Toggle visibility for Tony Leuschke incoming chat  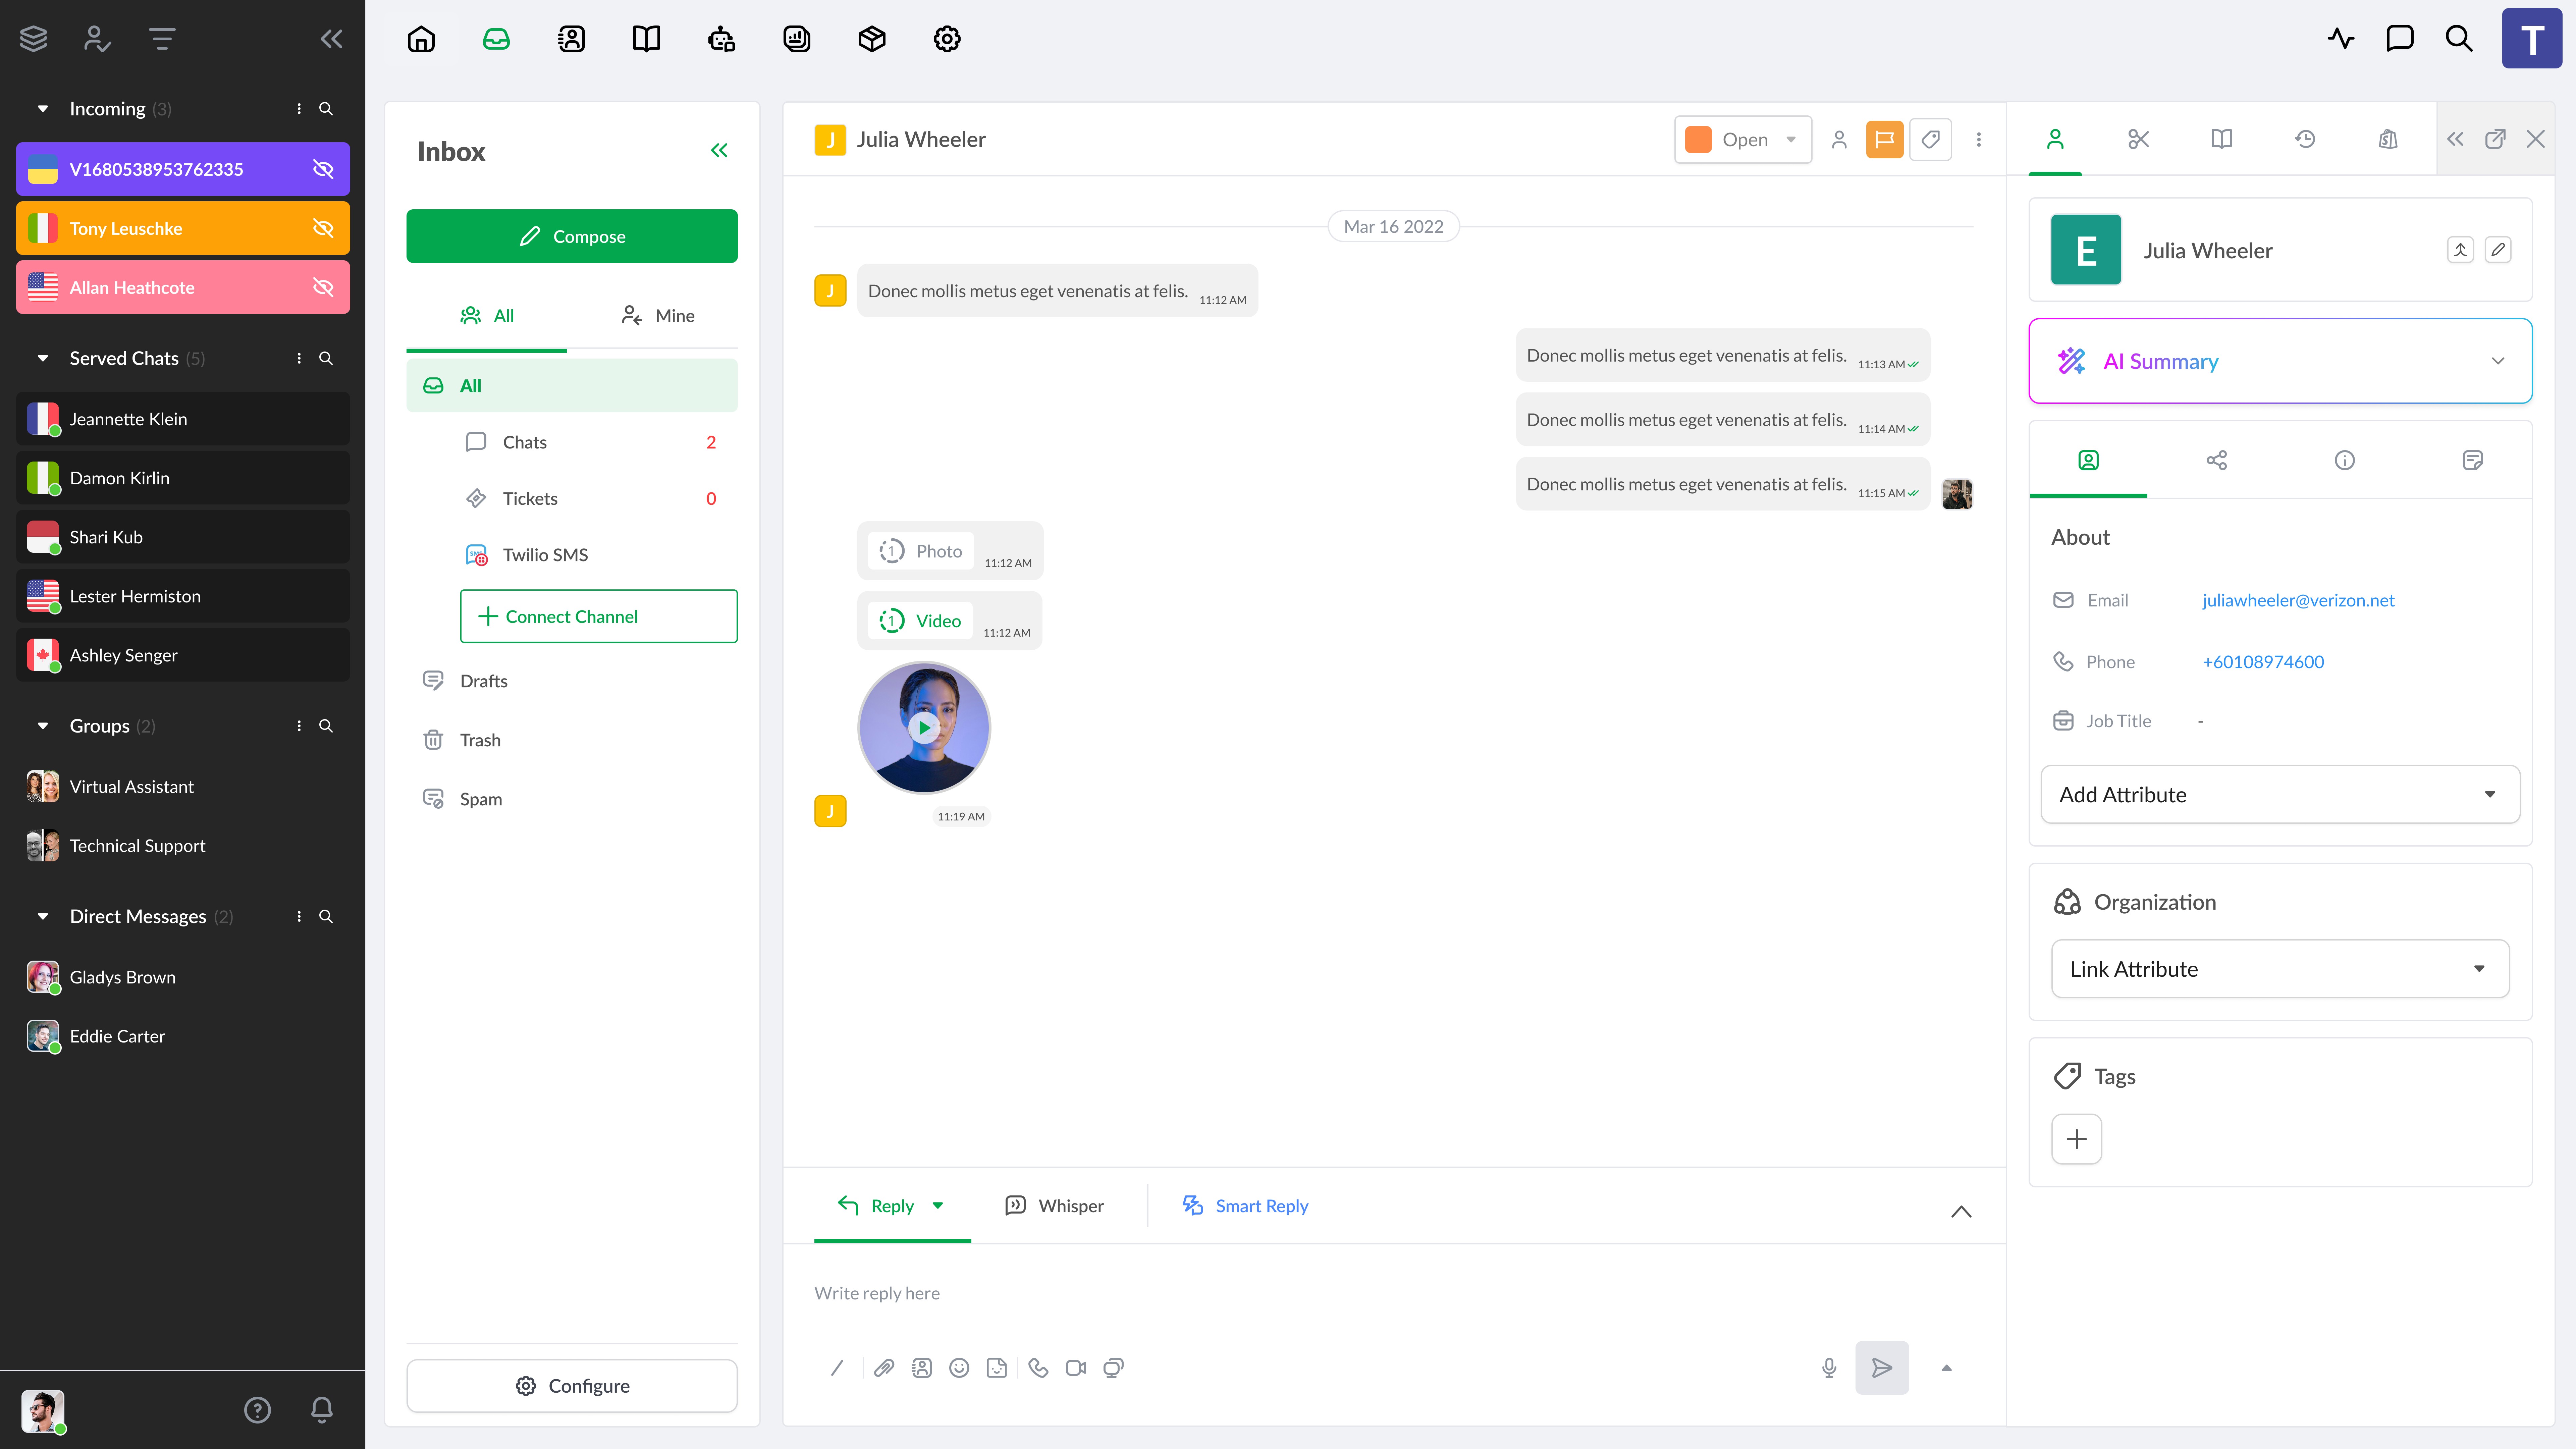click(323, 228)
